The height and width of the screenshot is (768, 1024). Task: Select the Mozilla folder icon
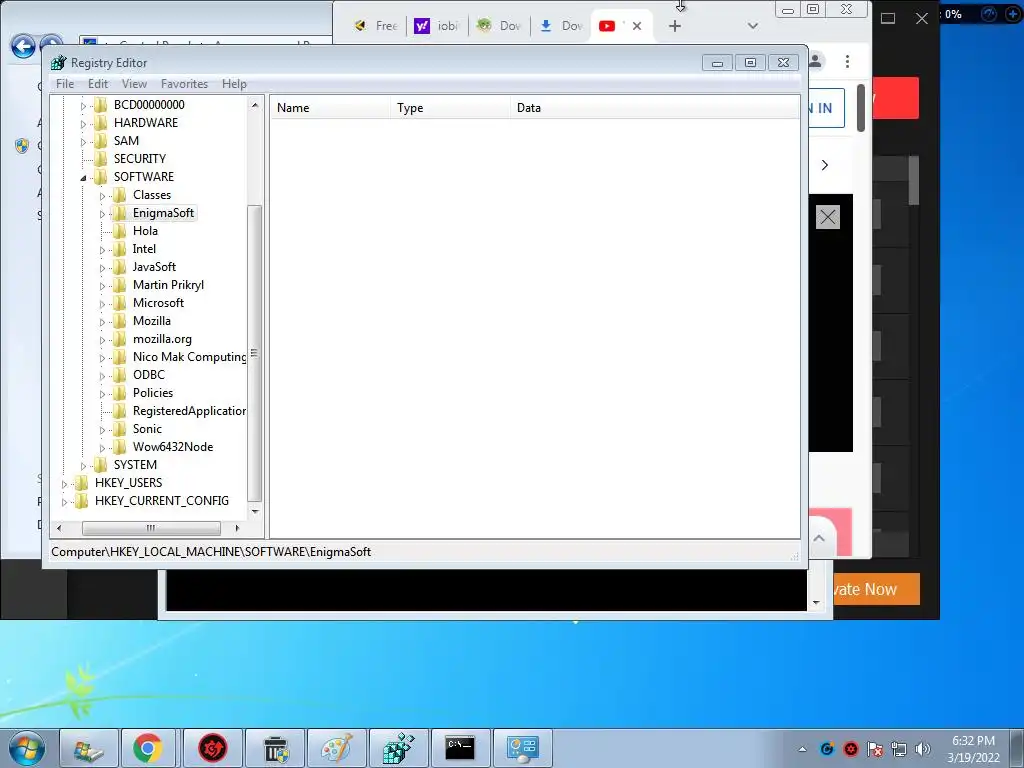pos(120,321)
